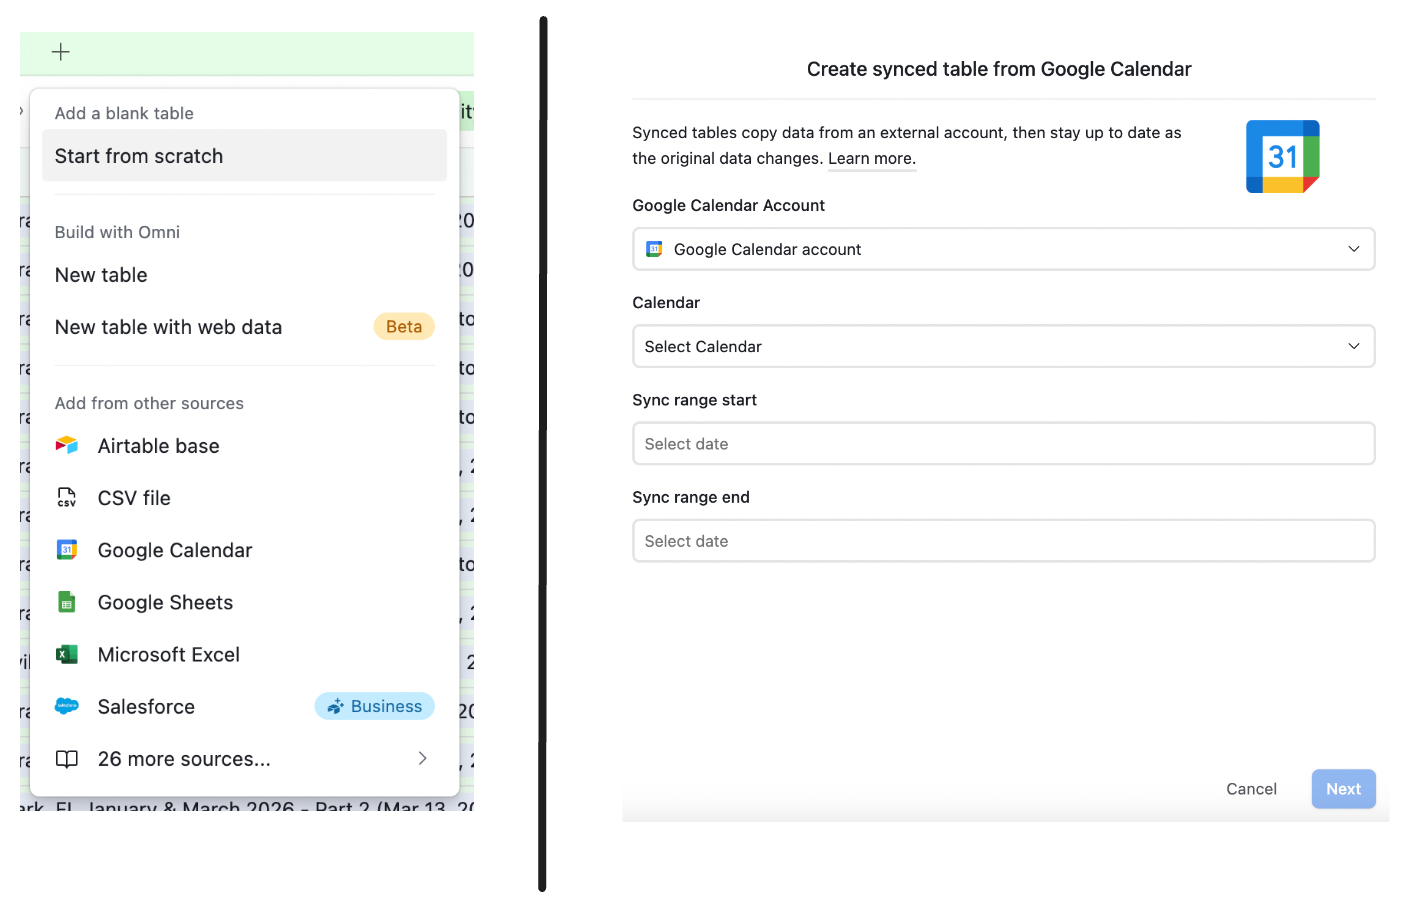Image resolution: width=1409 pixels, height=908 pixels.
Task: Open the Google Calendar account dropdown
Action: [x=1004, y=249]
